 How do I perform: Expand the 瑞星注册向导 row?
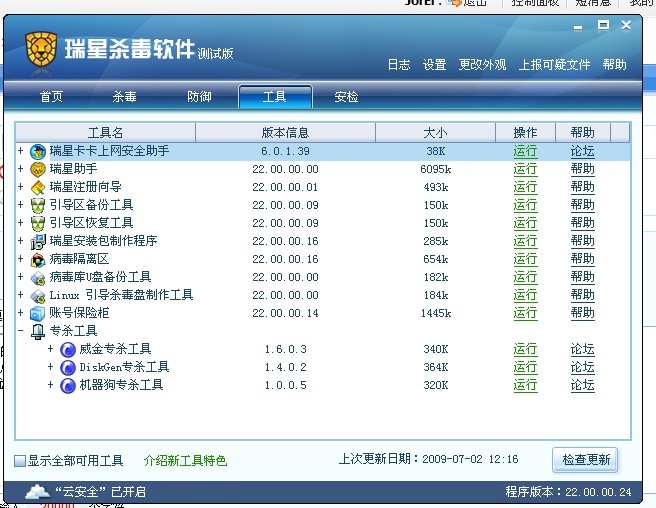click(x=20, y=186)
